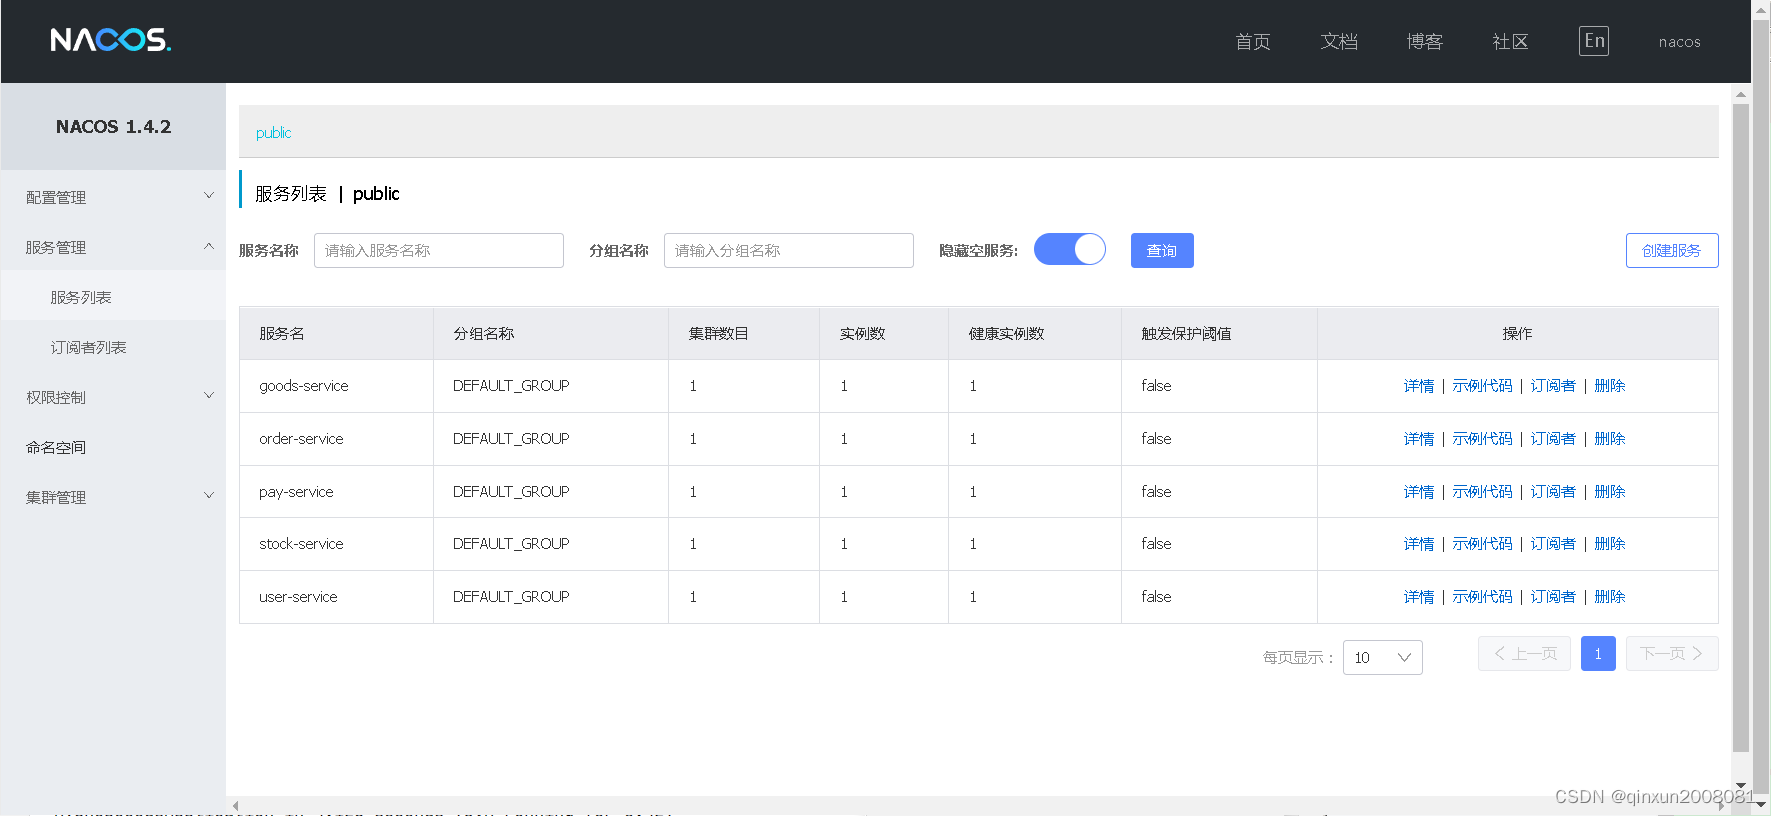This screenshot has height=816, width=1771.
Task: Open 详情 for order-service
Action: tap(1419, 439)
